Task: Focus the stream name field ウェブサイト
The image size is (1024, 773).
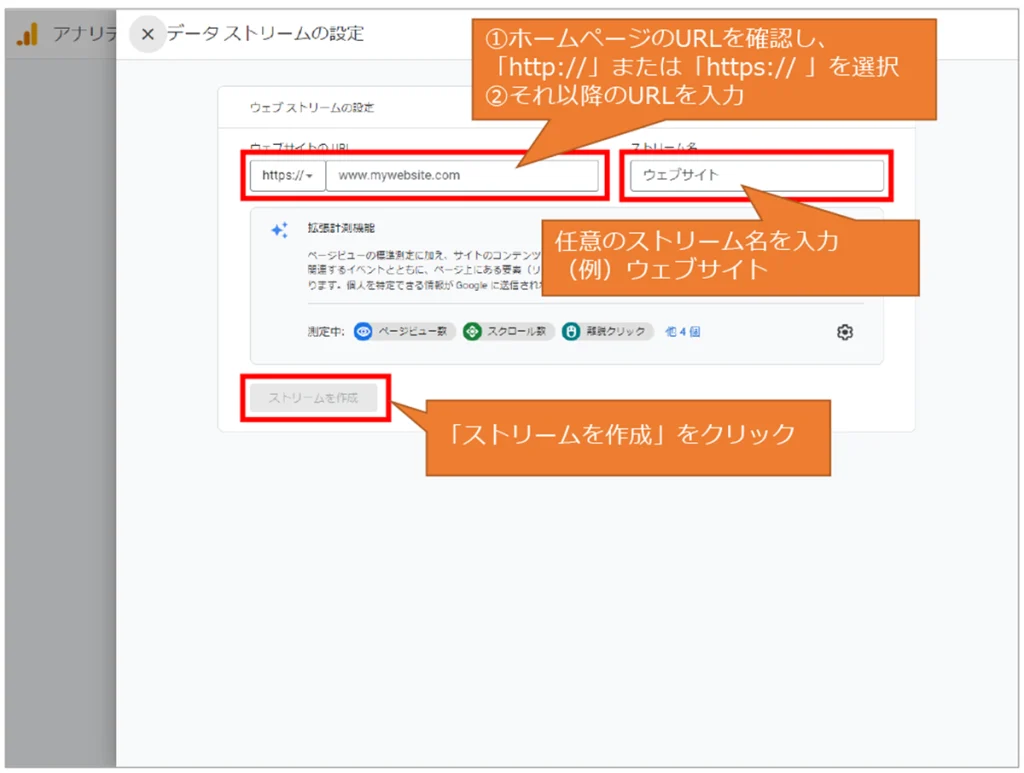Action: click(756, 175)
